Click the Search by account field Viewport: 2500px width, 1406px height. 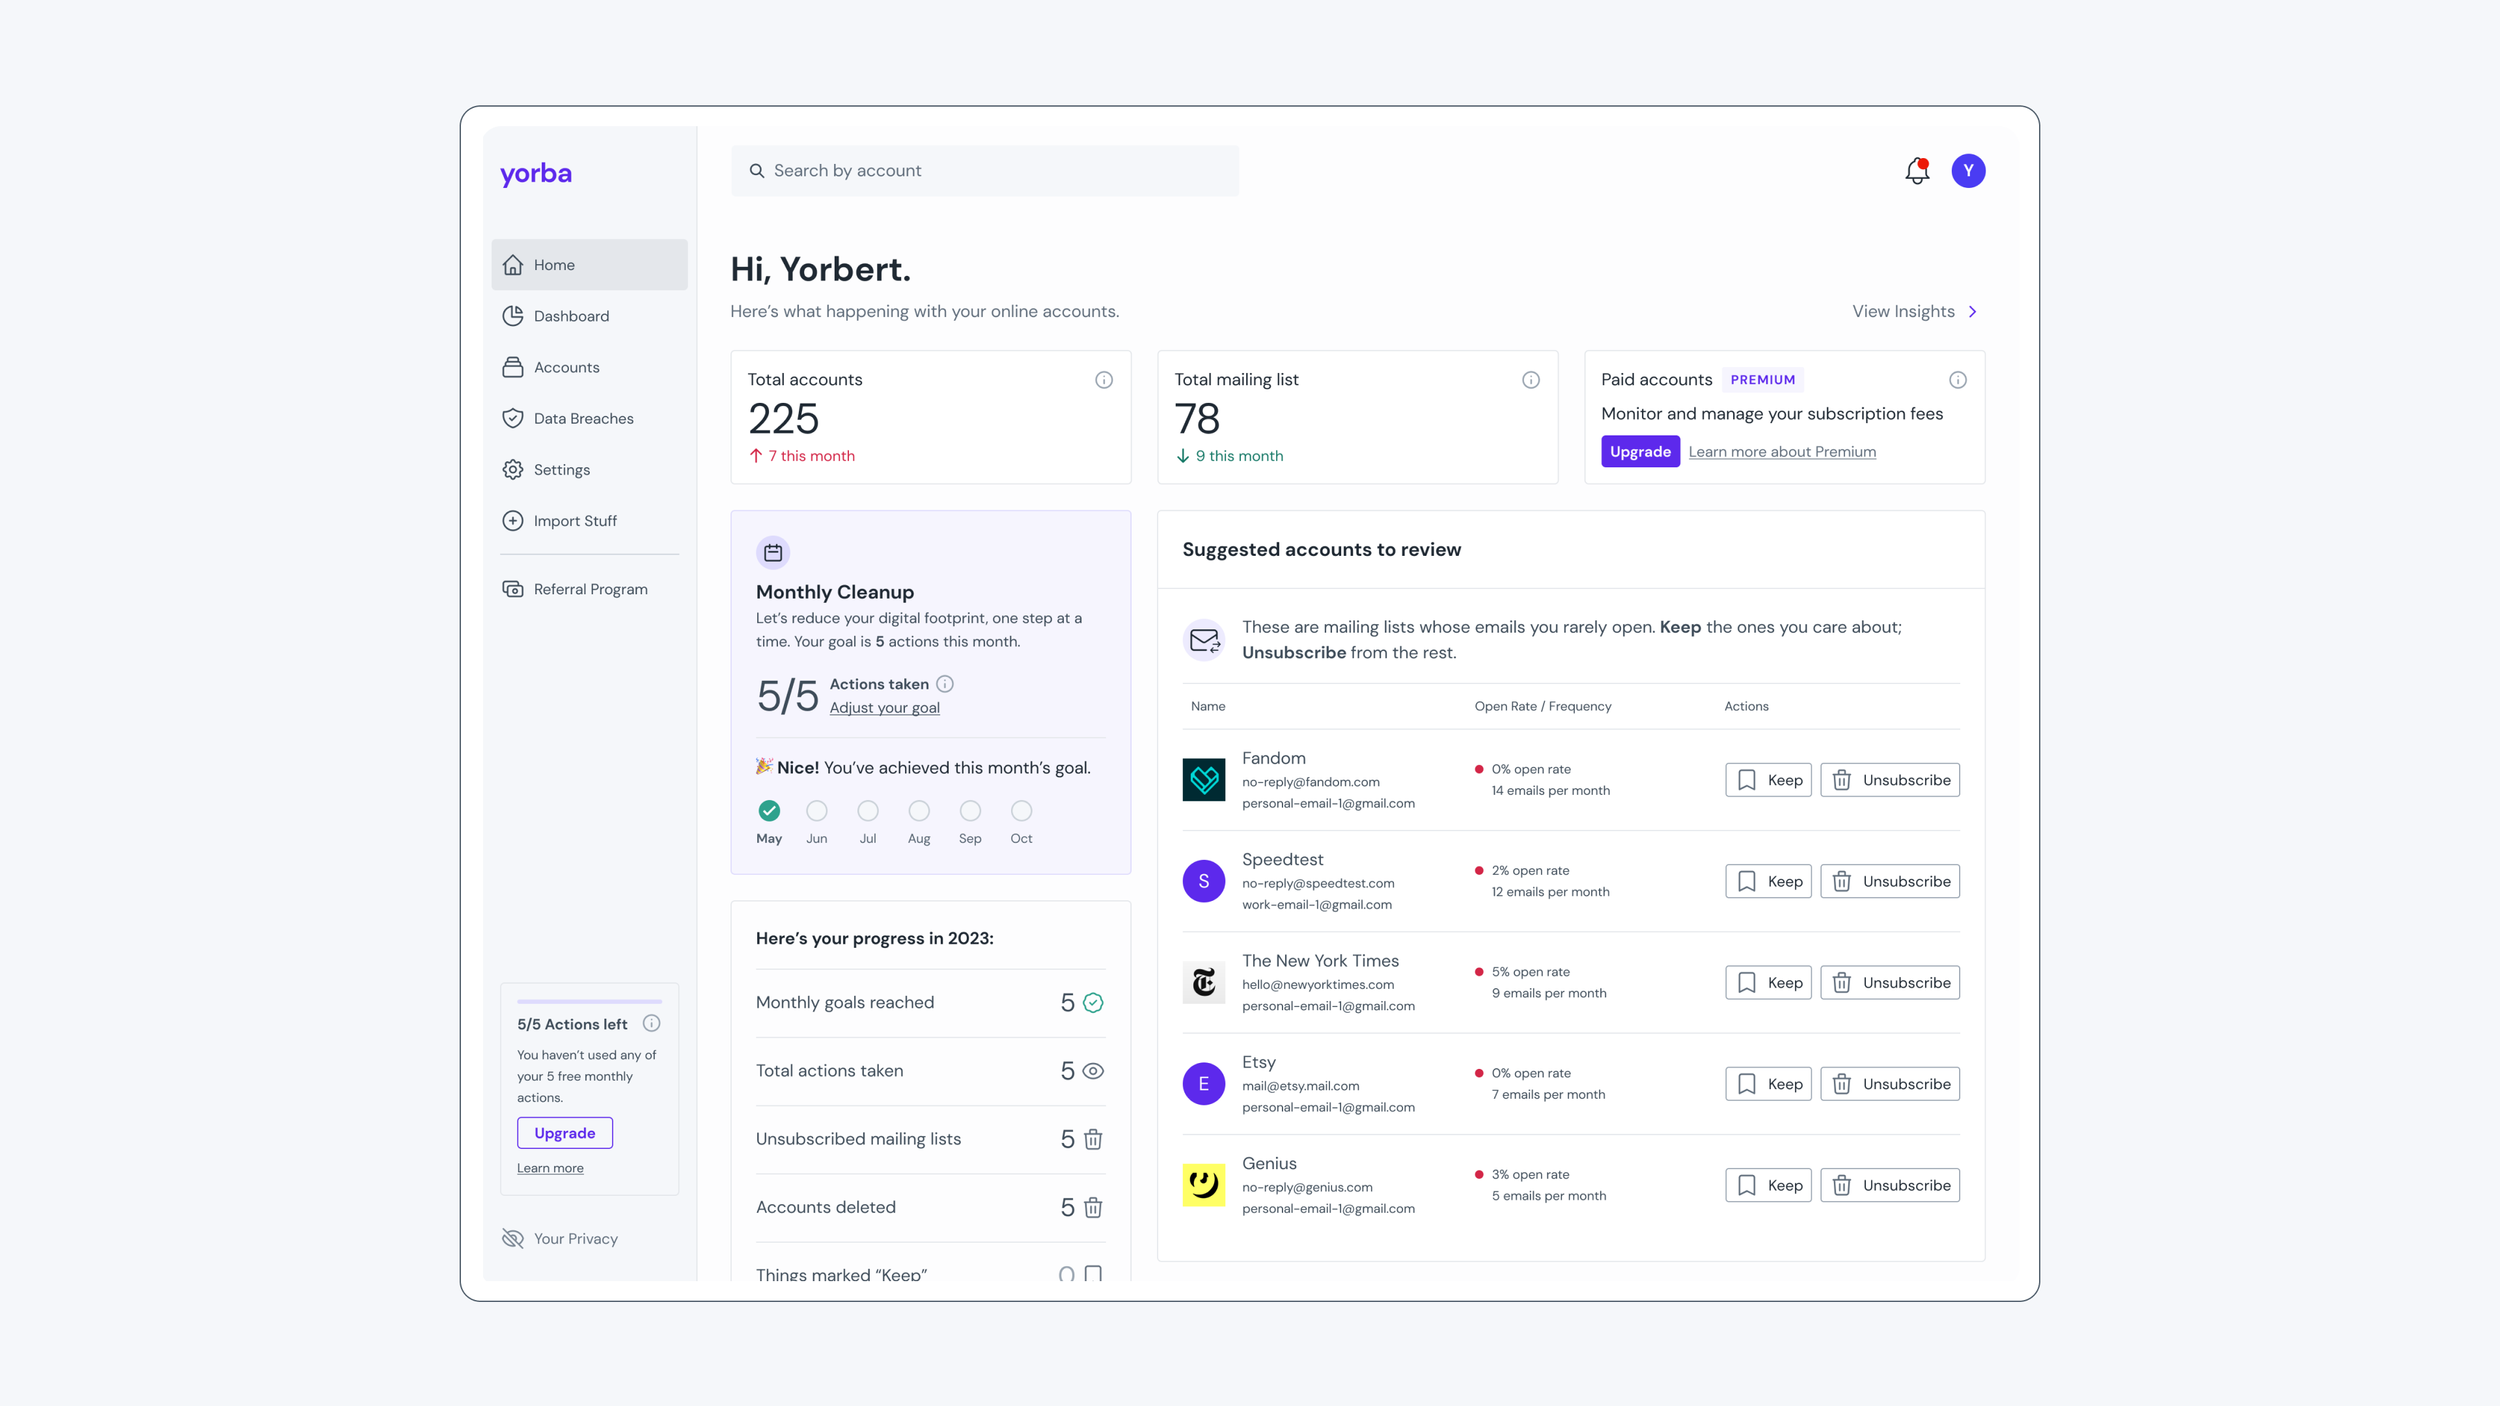984,171
